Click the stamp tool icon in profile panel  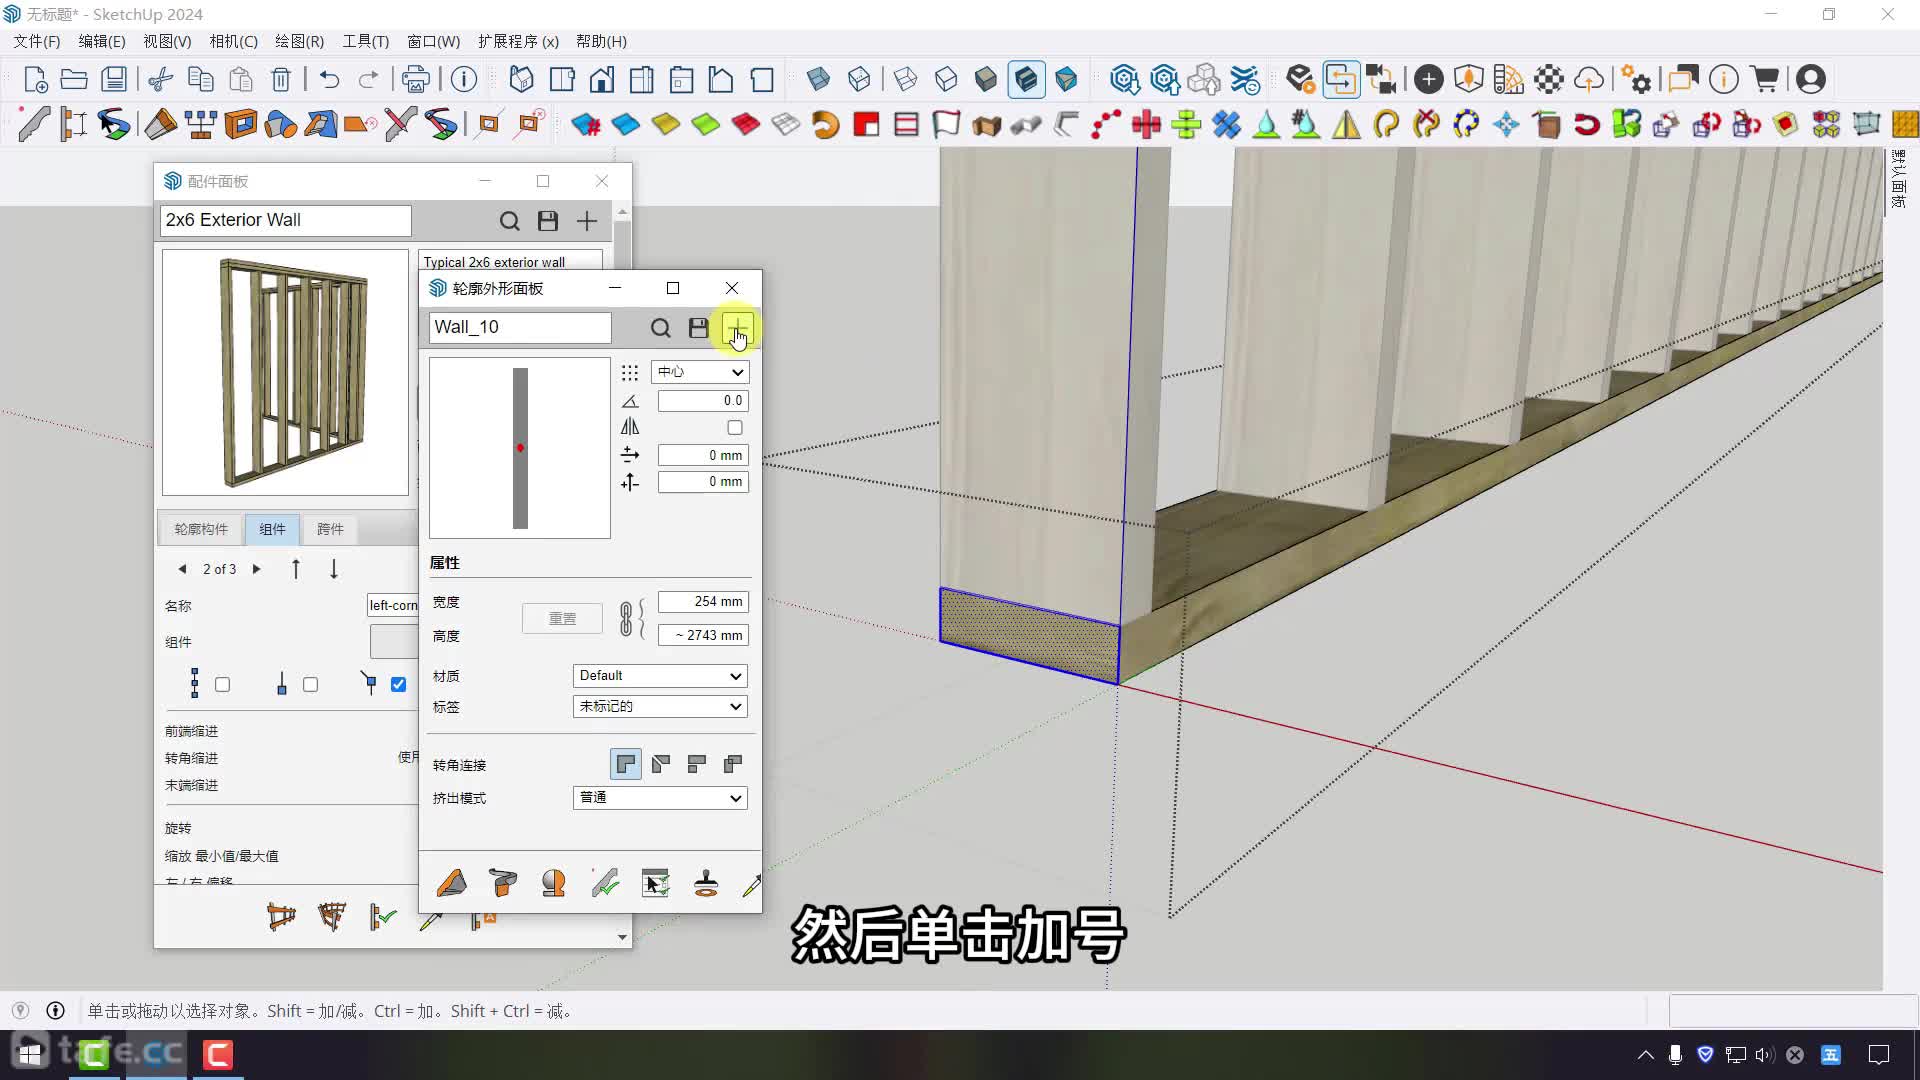click(x=706, y=883)
